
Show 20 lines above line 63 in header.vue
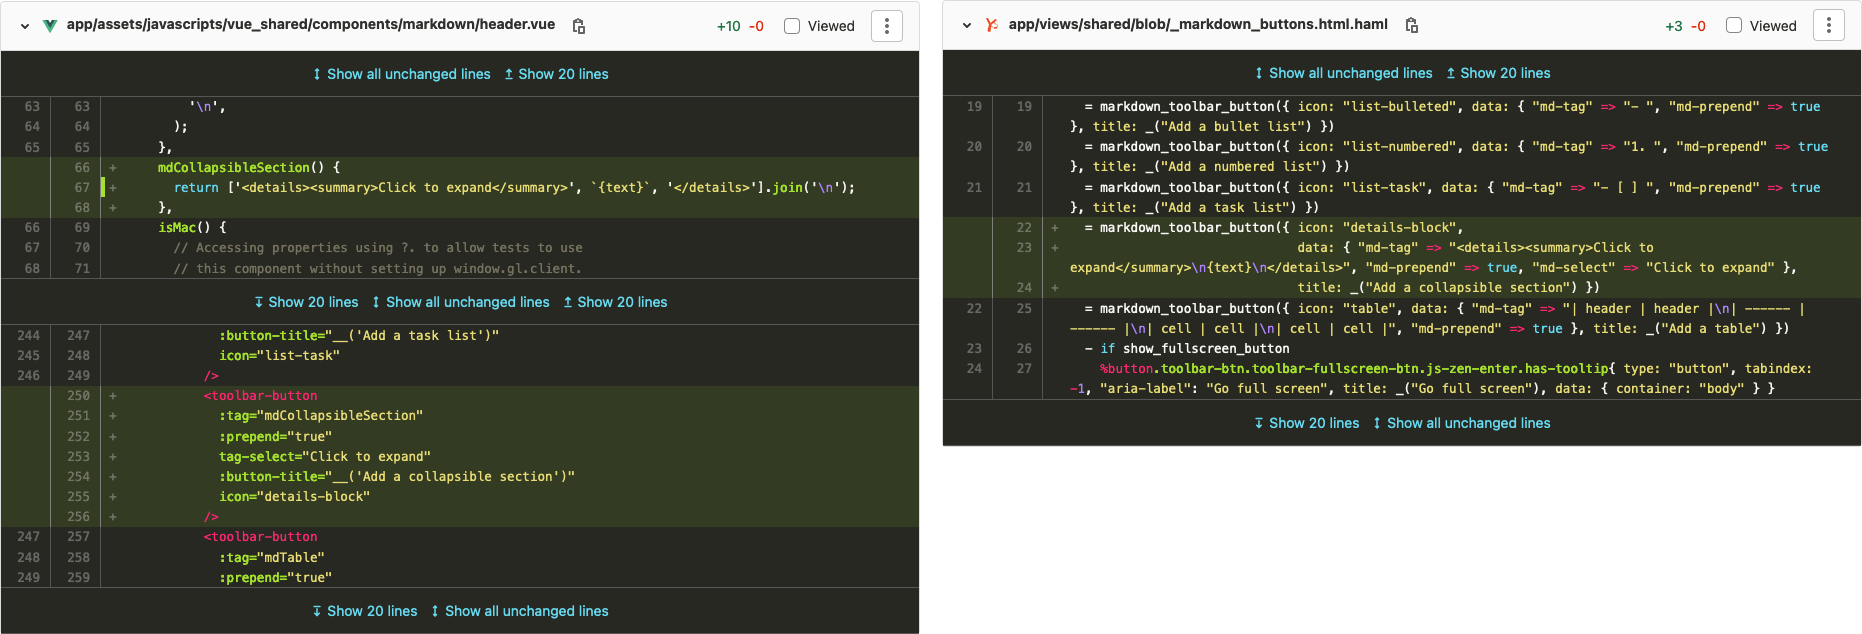pos(556,74)
